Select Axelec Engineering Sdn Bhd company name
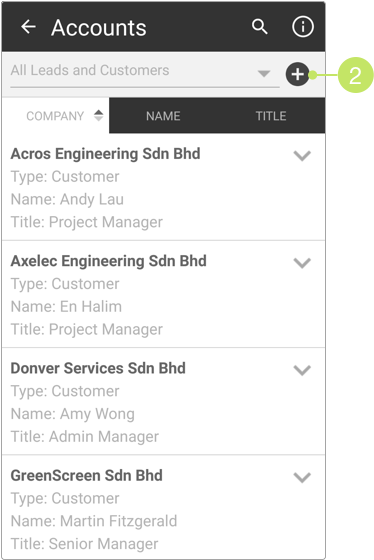The width and height of the screenshot is (374, 560). [x=109, y=261]
